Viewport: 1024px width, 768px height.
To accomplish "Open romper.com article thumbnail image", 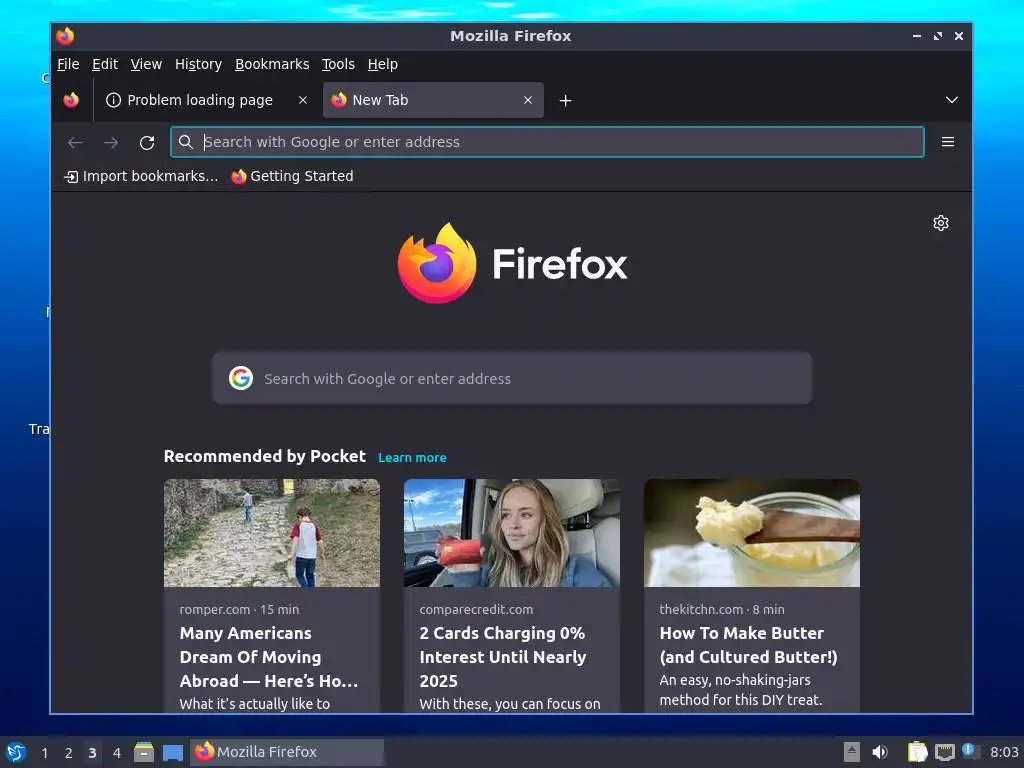I will coord(272,533).
